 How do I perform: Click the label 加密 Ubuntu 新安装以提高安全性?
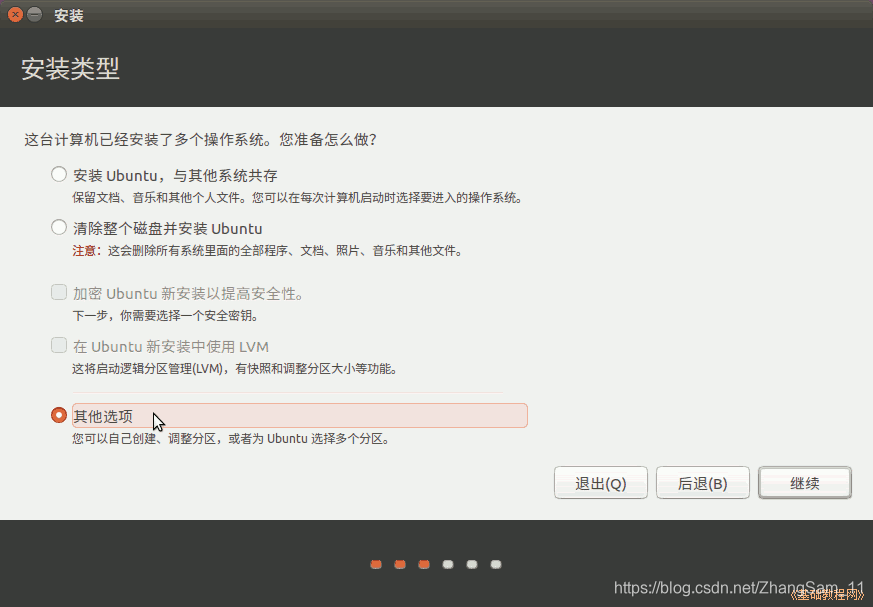point(188,293)
